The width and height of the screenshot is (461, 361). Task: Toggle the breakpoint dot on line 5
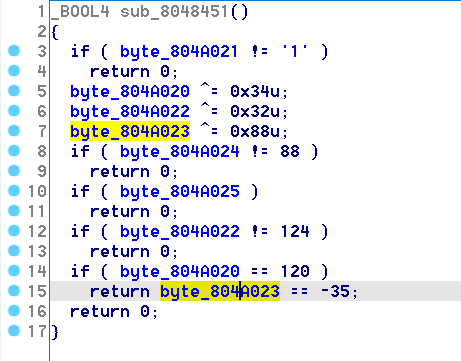[x=14, y=91]
